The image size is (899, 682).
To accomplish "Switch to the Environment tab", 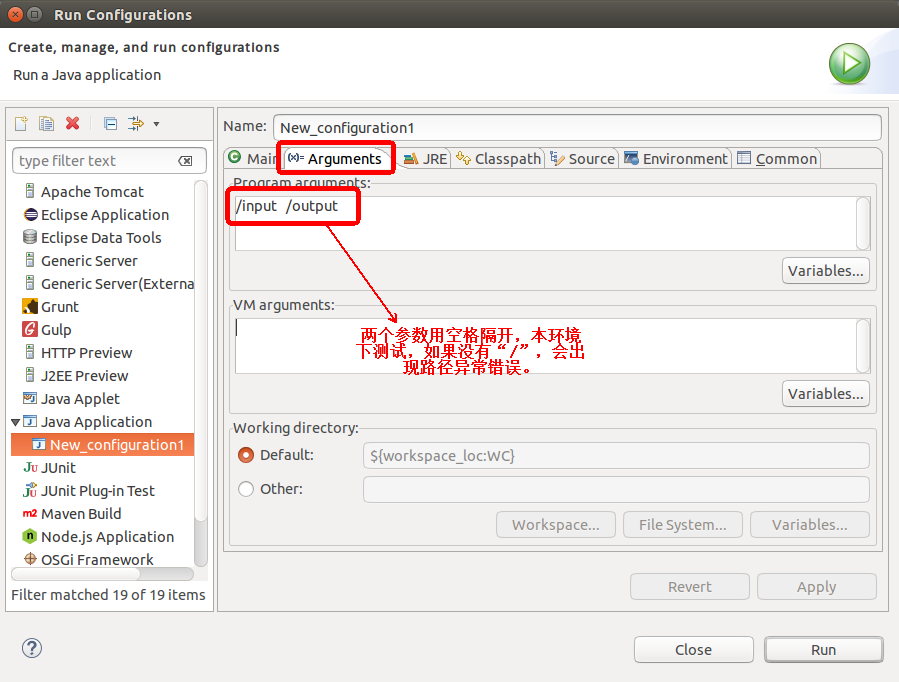I will (676, 159).
